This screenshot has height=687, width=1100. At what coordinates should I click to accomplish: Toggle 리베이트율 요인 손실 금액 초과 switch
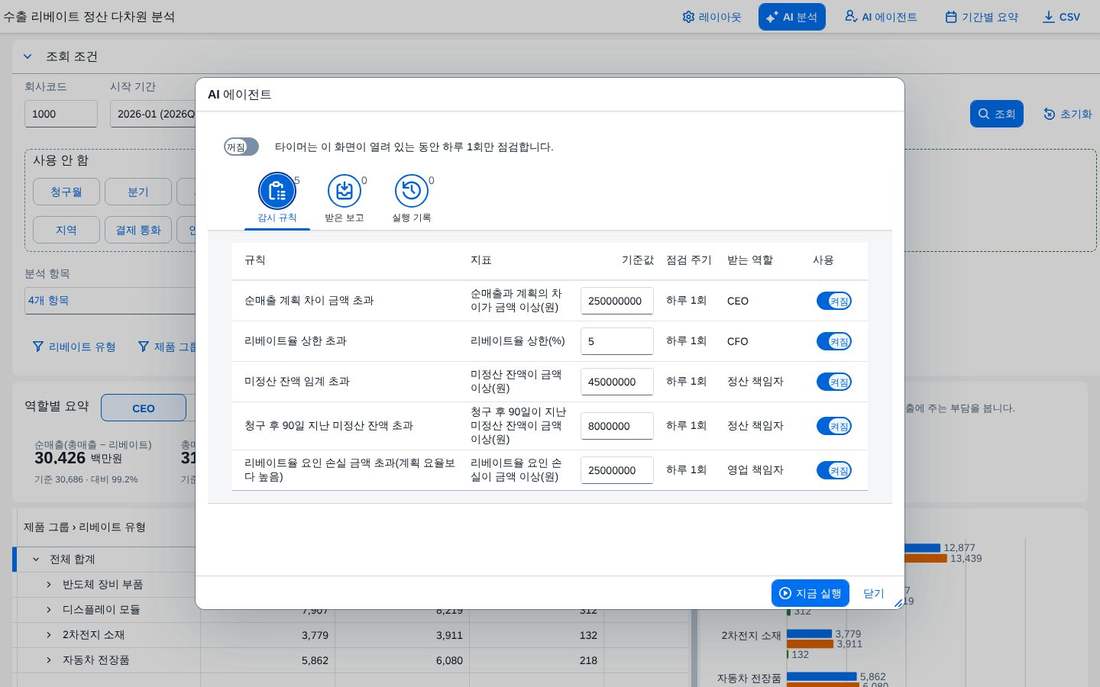[834, 470]
